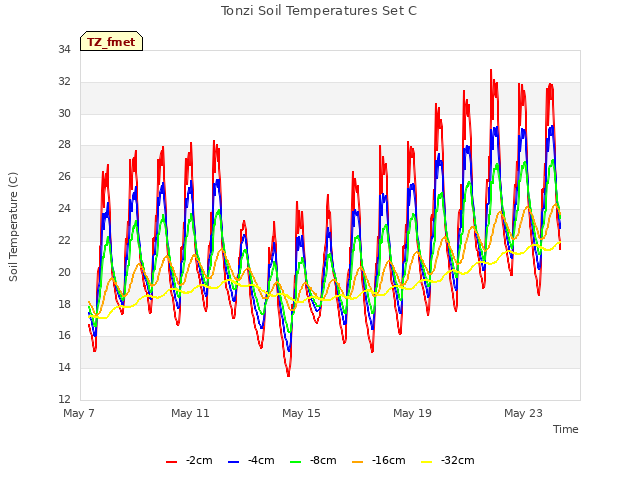
Task: Click the orange -16cm legend swatch
Action: (x=358, y=462)
